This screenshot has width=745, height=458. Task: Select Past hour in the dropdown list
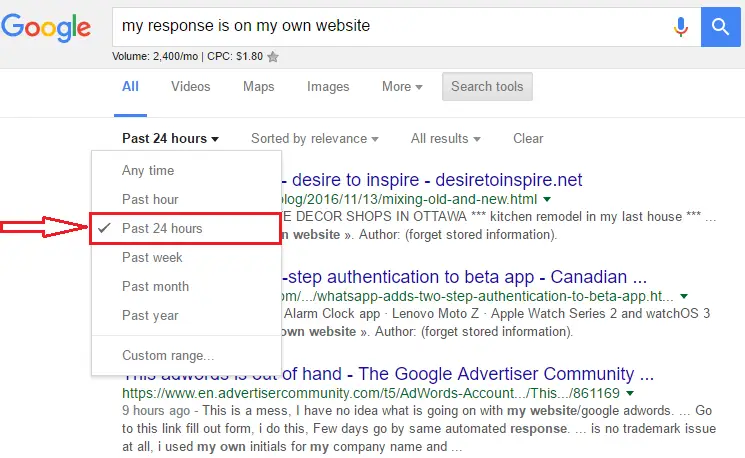[x=150, y=200]
